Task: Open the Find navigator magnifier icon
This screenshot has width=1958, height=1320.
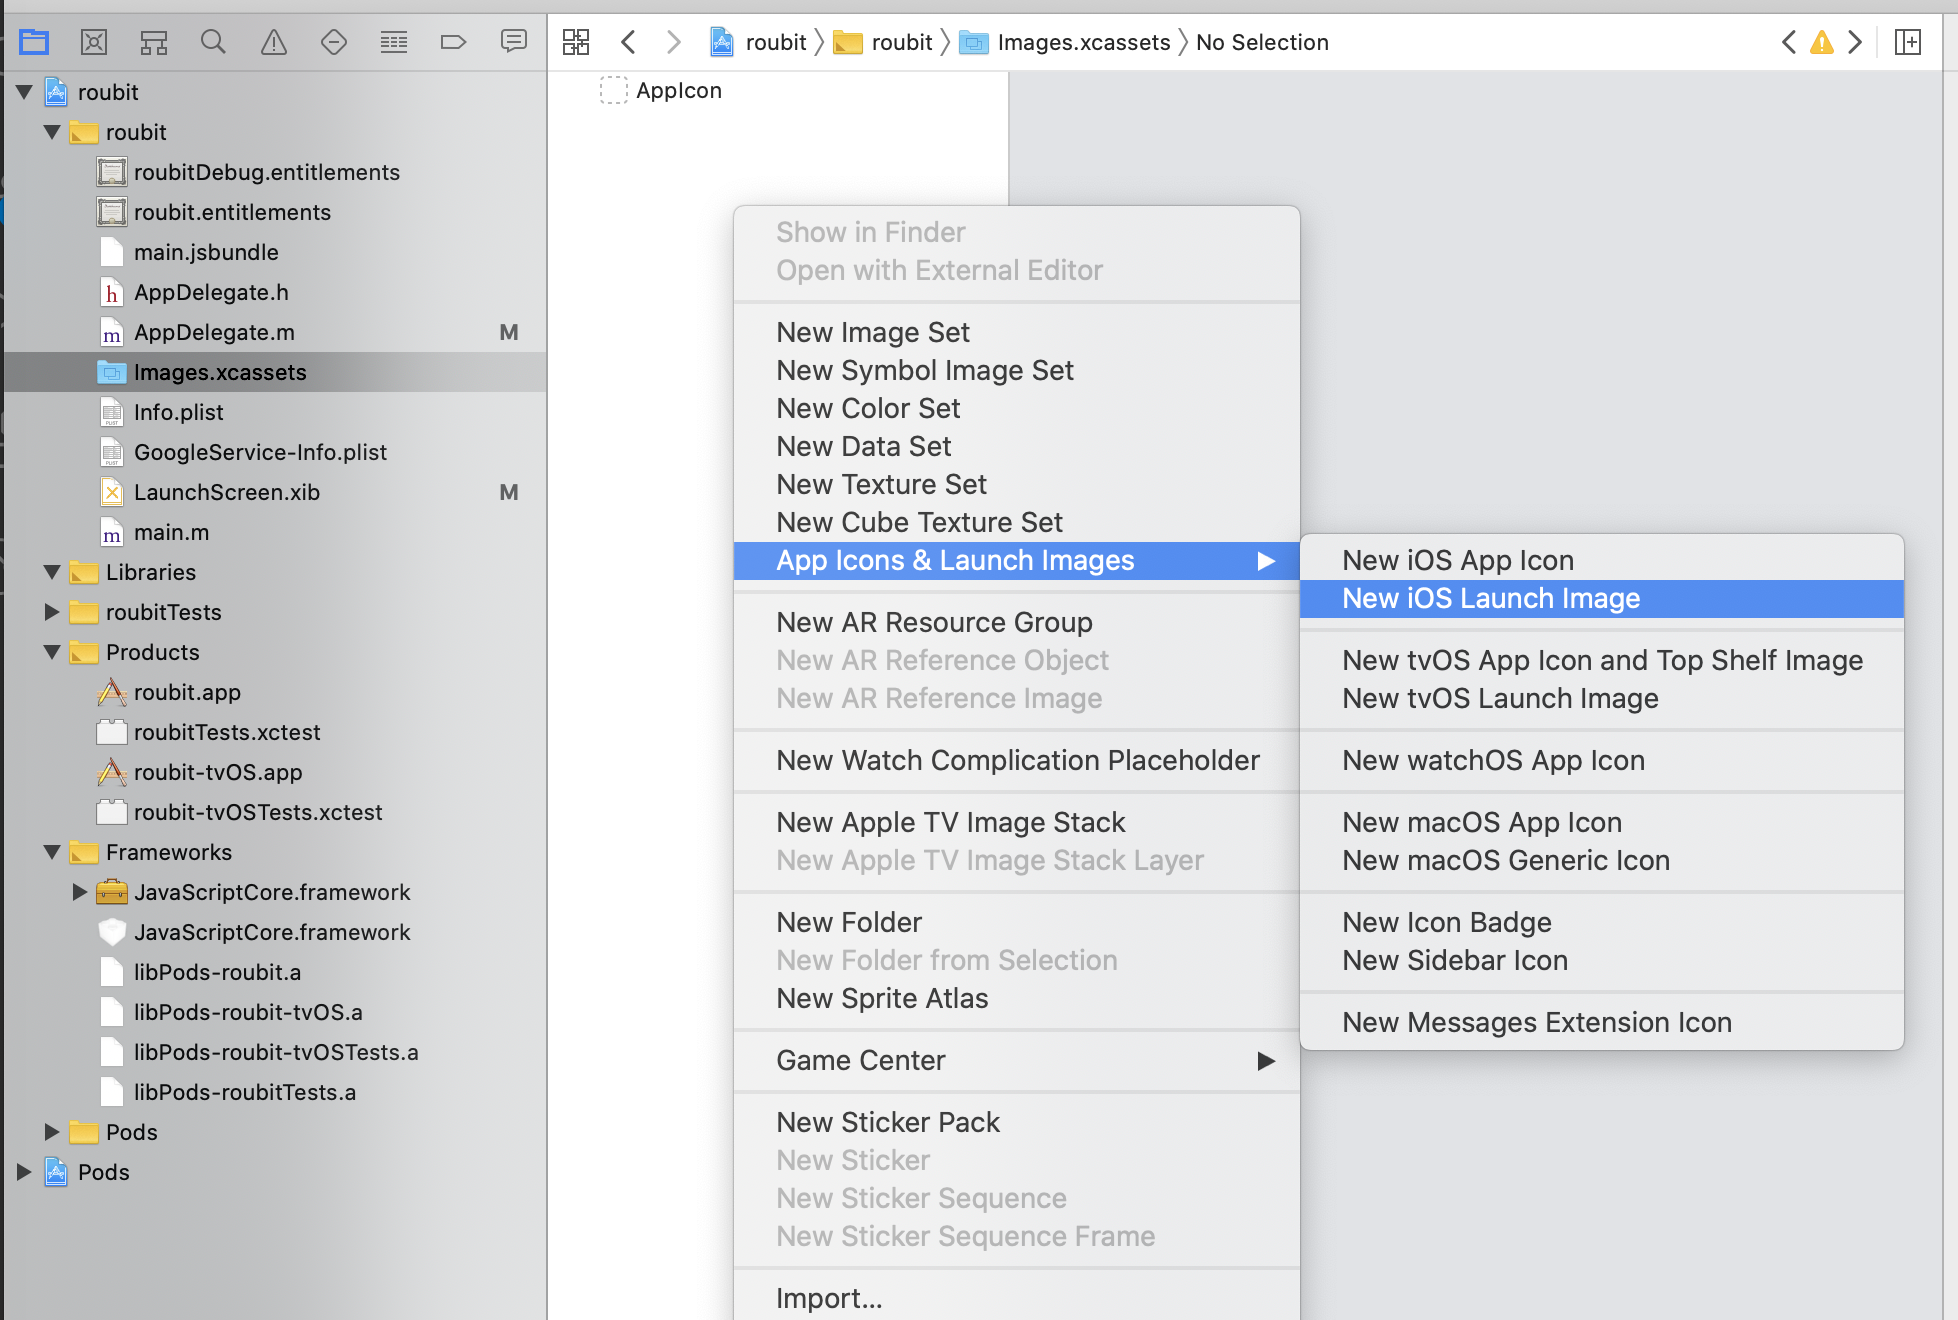Action: click(213, 42)
